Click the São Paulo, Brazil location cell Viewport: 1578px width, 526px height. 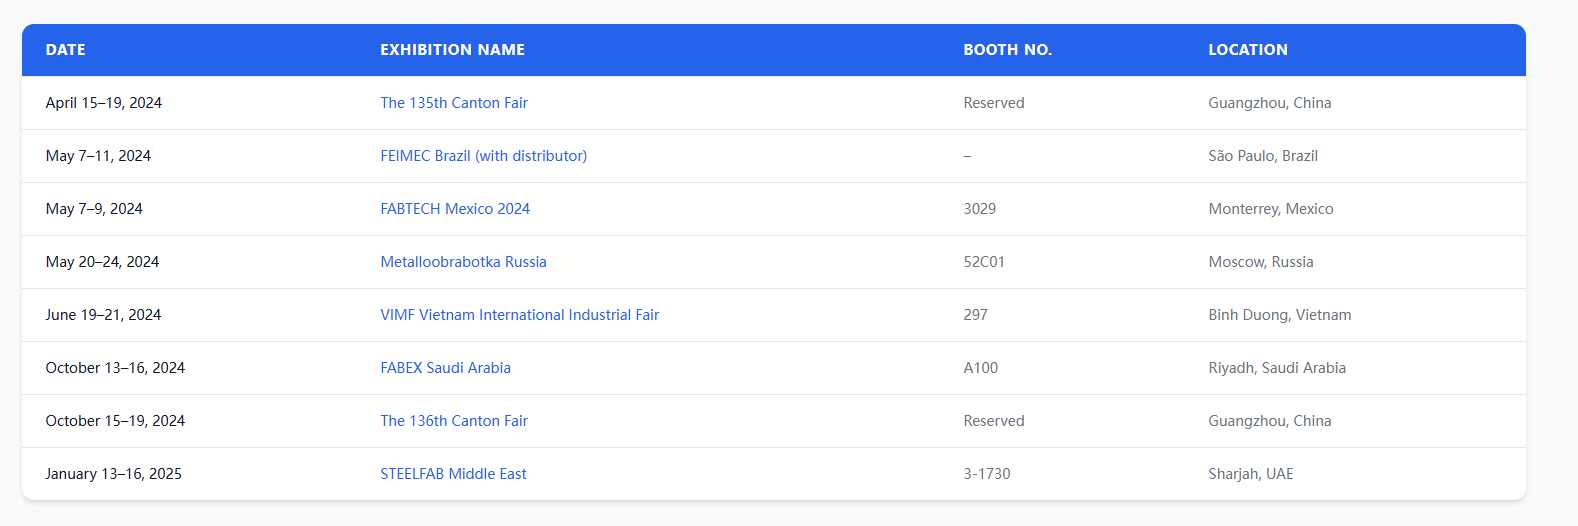coord(1263,156)
